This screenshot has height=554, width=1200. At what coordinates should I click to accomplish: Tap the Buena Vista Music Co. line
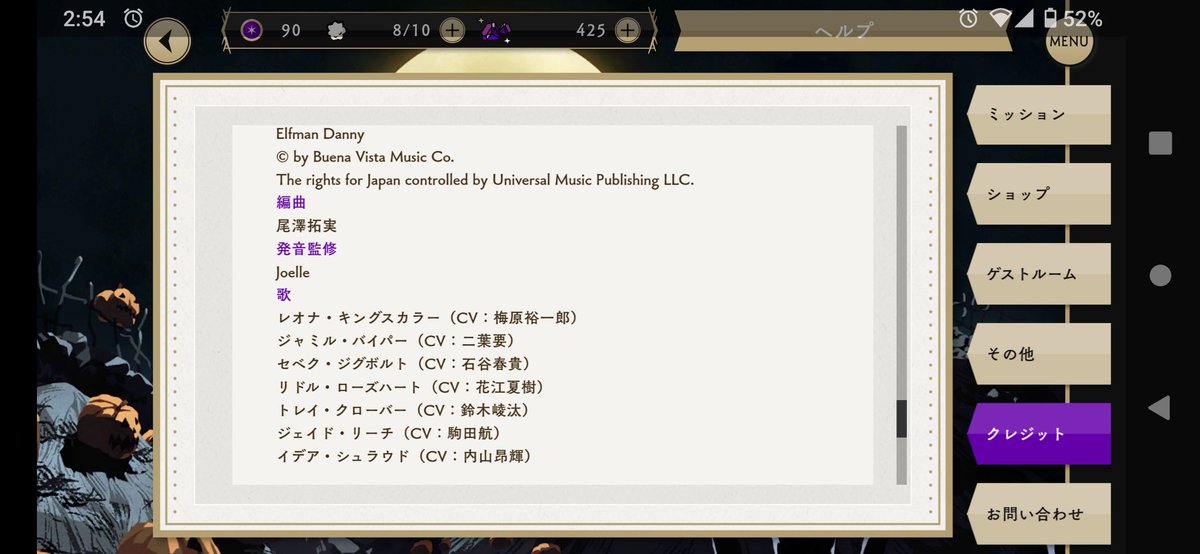pos(365,157)
